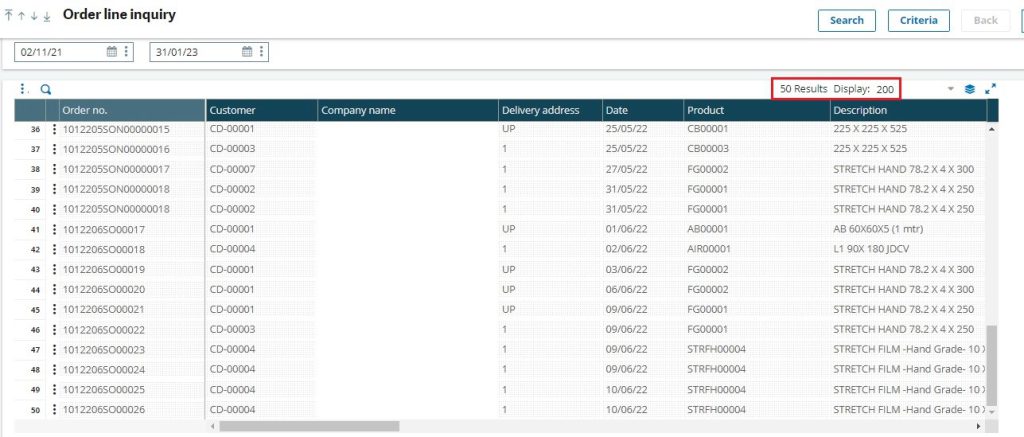Click the horizontal scrollbar thumb
The height and width of the screenshot is (437, 1024).
point(309,426)
